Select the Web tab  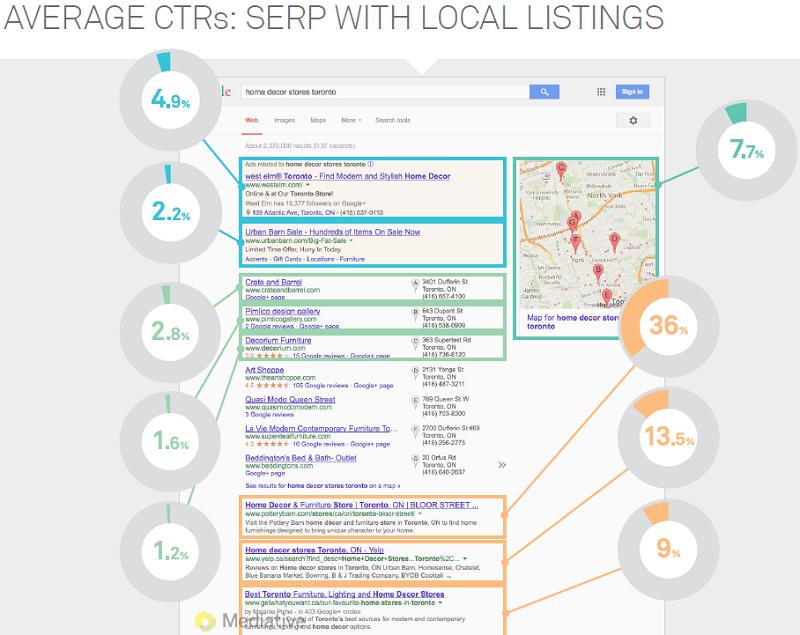pos(252,120)
